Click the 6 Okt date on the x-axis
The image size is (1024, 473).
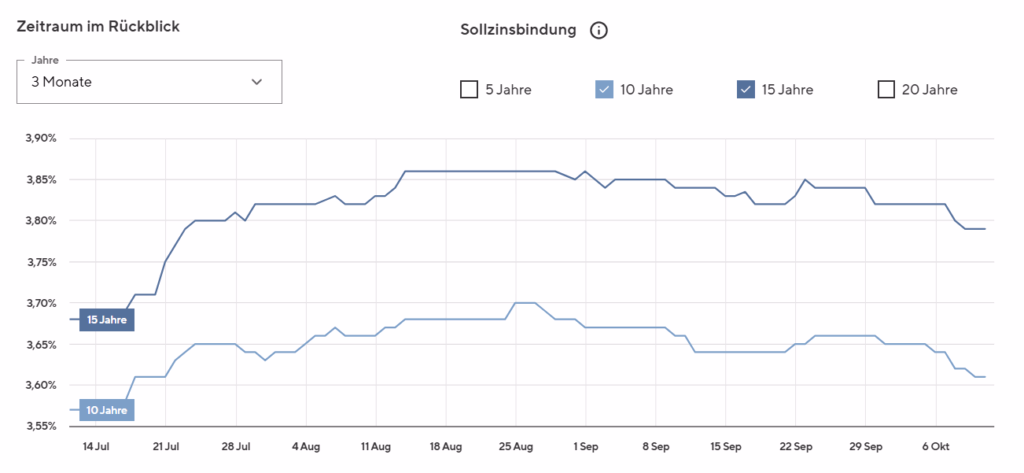point(936,445)
